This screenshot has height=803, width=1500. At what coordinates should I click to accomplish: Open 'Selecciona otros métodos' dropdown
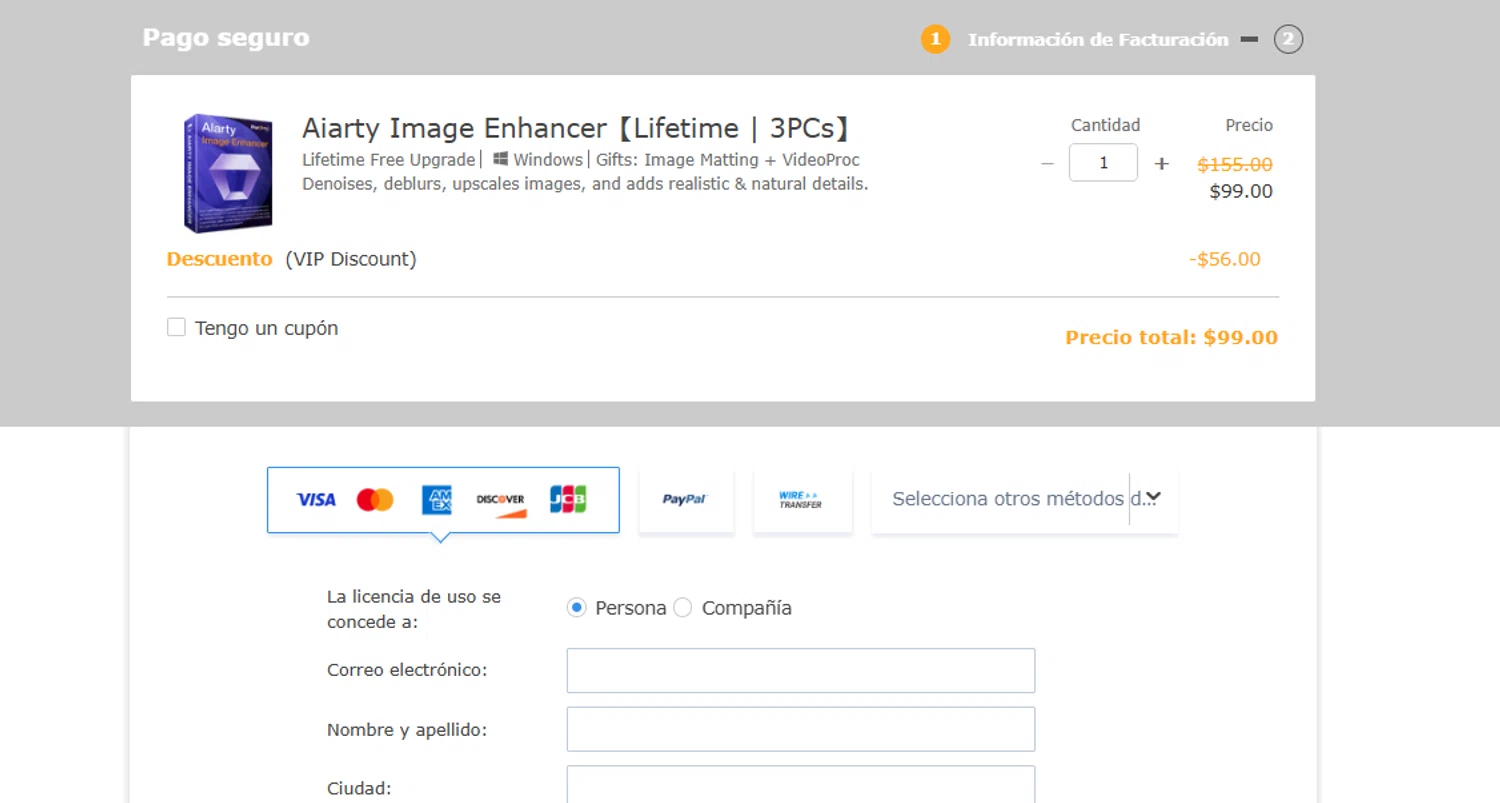coord(1025,498)
